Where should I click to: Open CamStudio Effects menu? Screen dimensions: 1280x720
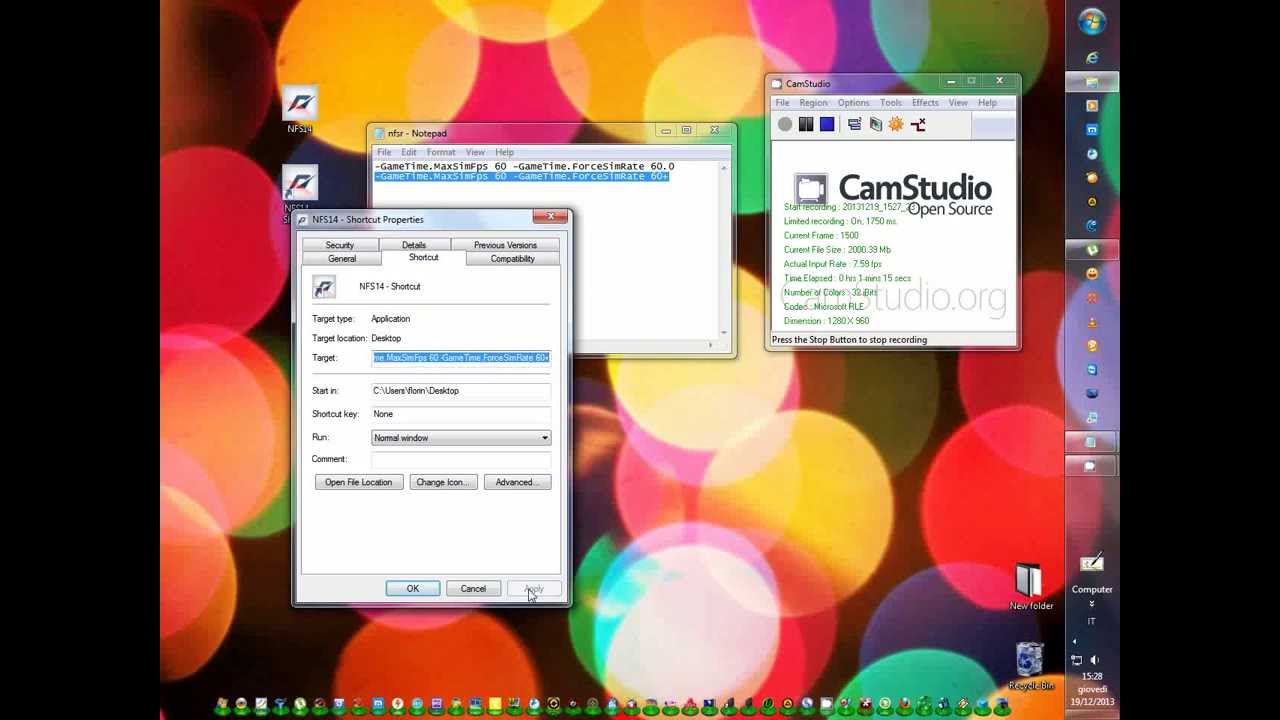click(x=925, y=103)
